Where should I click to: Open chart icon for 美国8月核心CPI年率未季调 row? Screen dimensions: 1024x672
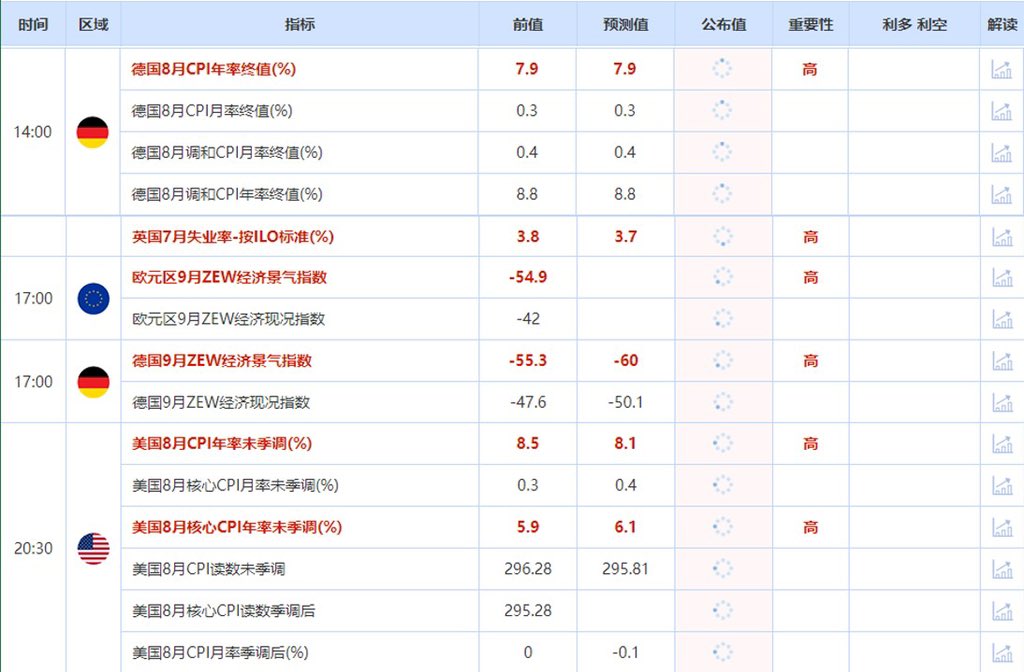[x=1002, y=527]
